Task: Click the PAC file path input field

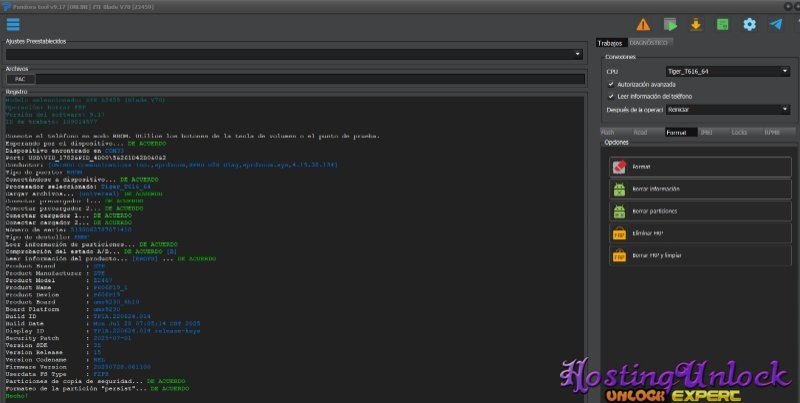Action: [310, 78]
